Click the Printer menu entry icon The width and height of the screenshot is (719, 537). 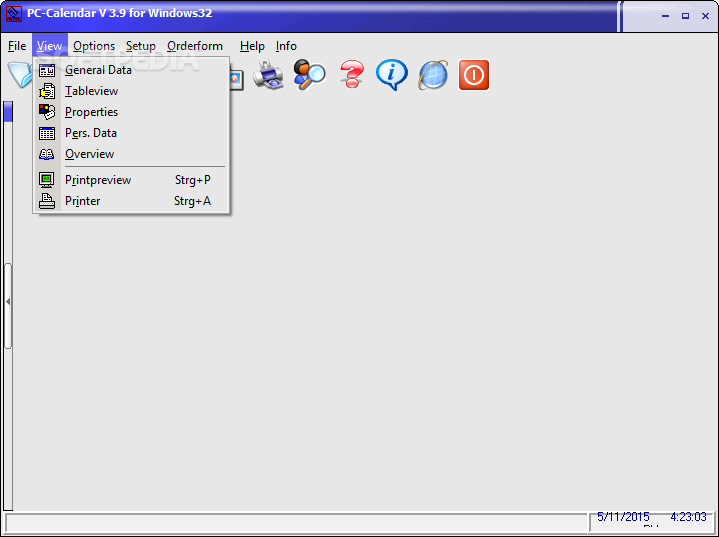coord(47,201)
